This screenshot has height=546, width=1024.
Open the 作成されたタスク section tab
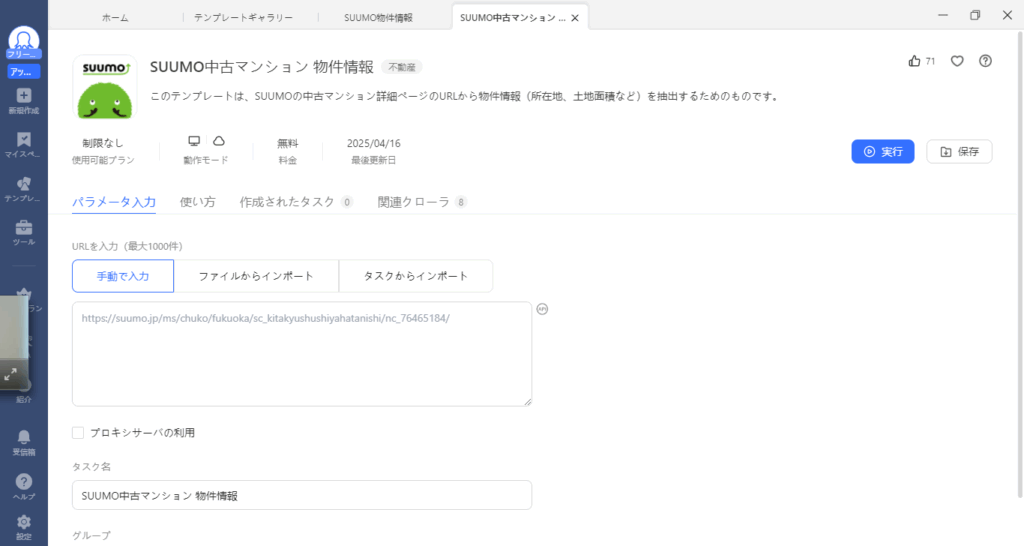[296, 202]
